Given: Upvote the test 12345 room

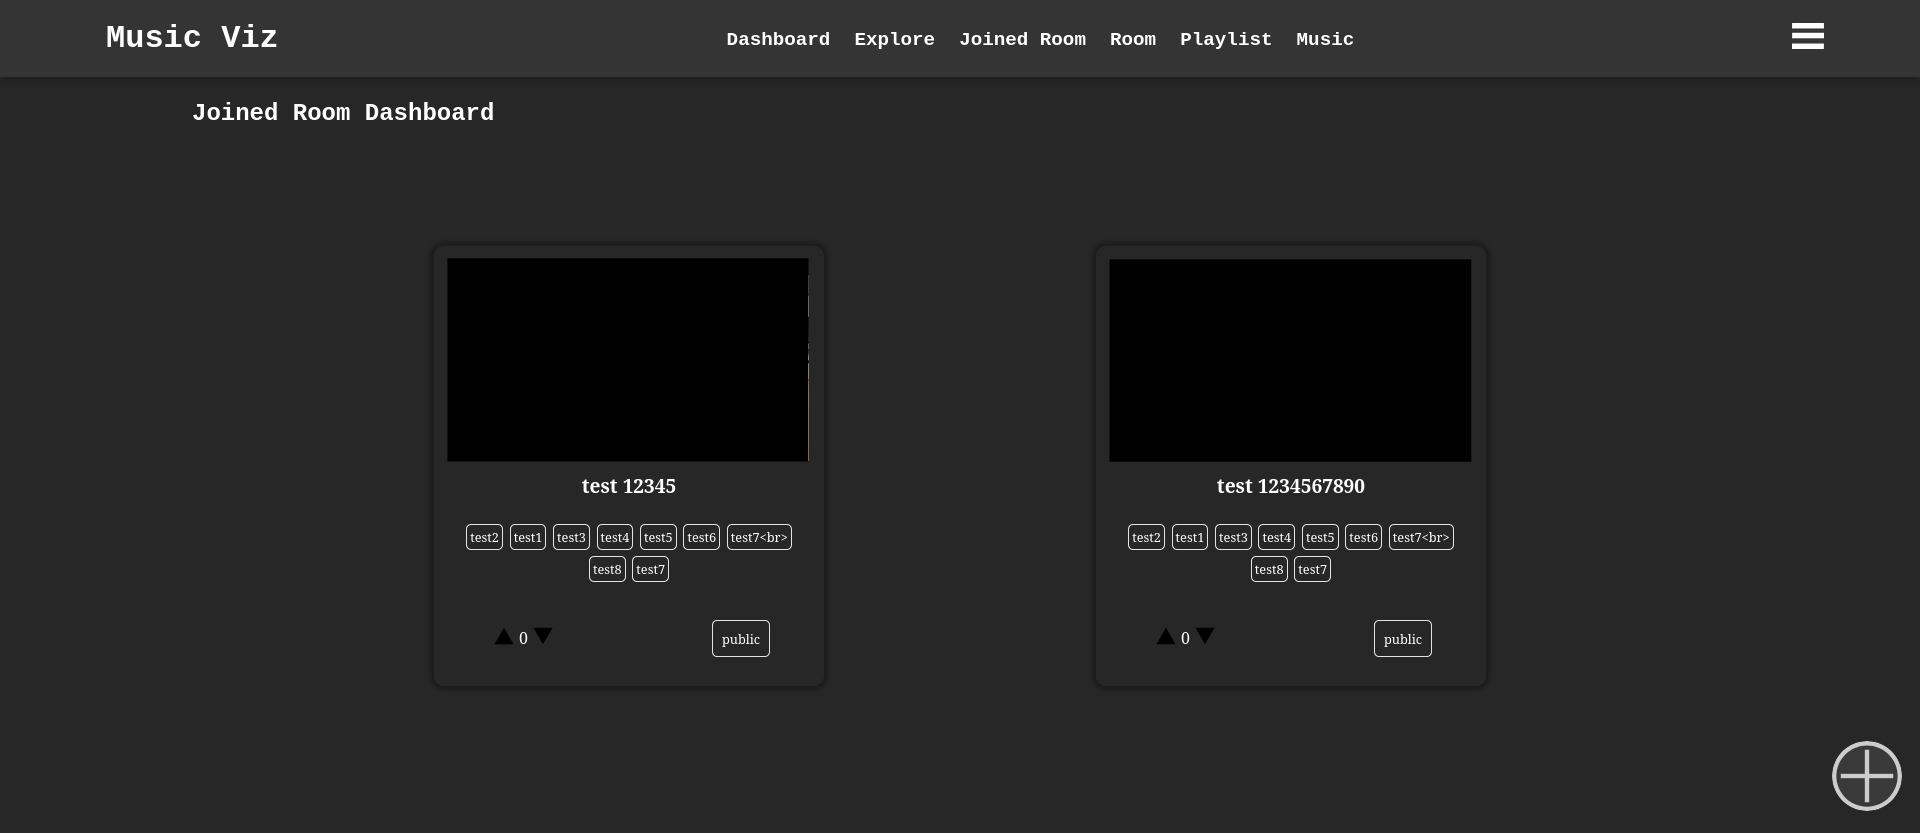Looking at the screenshot, I should point(504,636).
